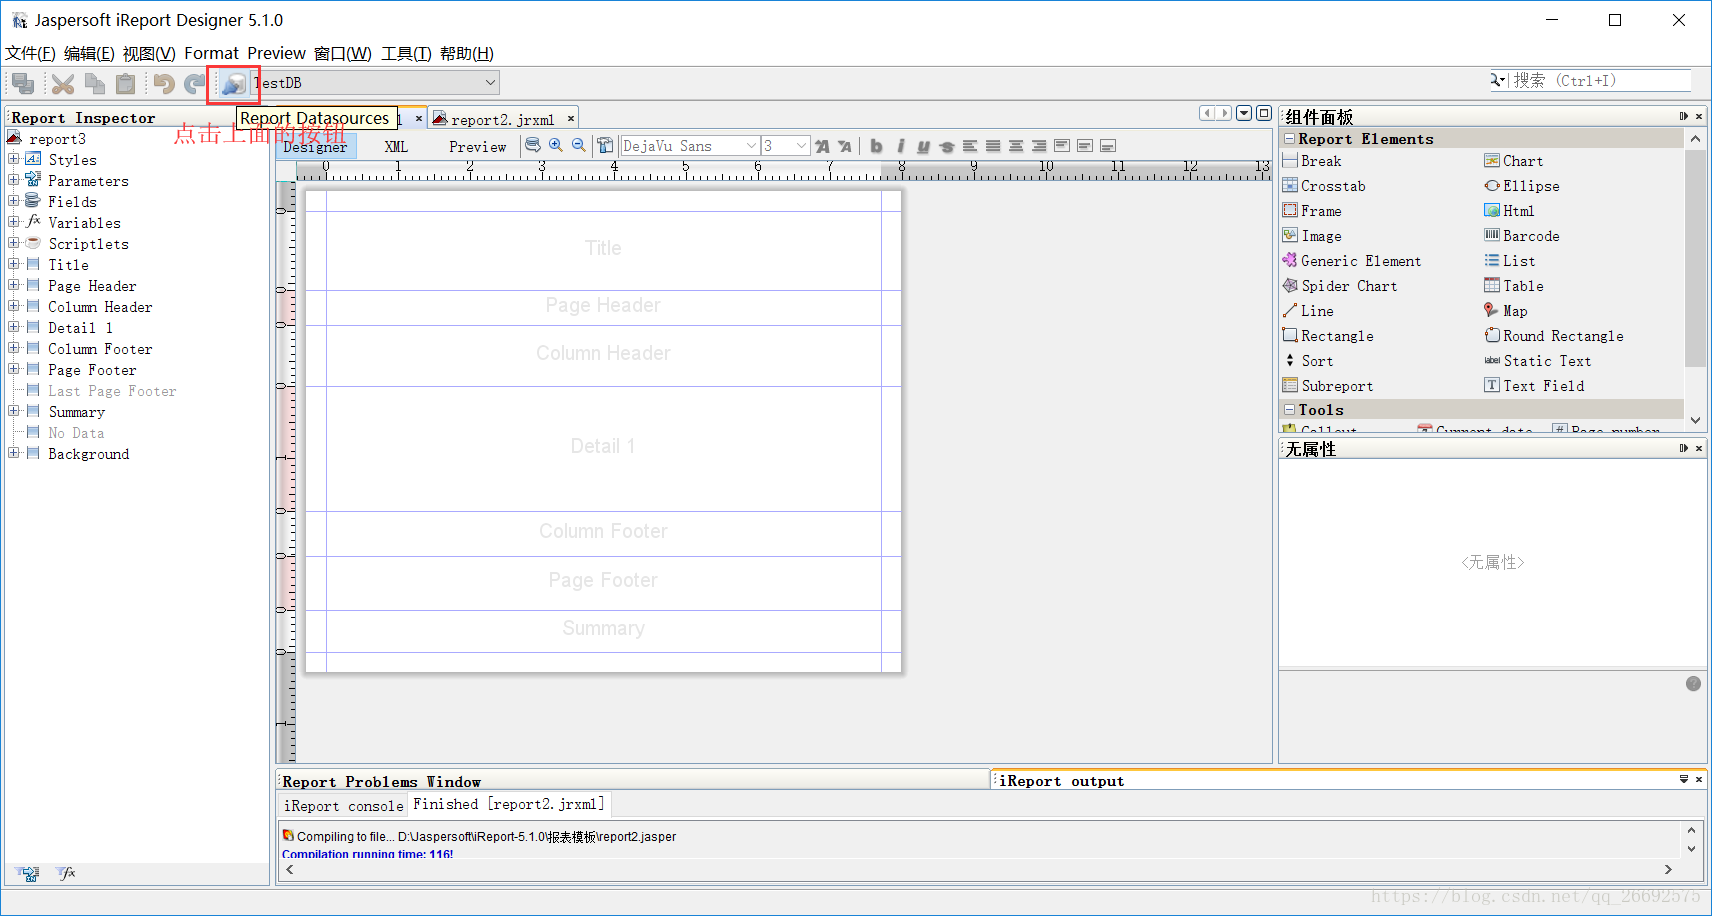Pick the Spider Chart palette element
Viewport: 1712px width, 916px height.
(x=1339, y=286)
